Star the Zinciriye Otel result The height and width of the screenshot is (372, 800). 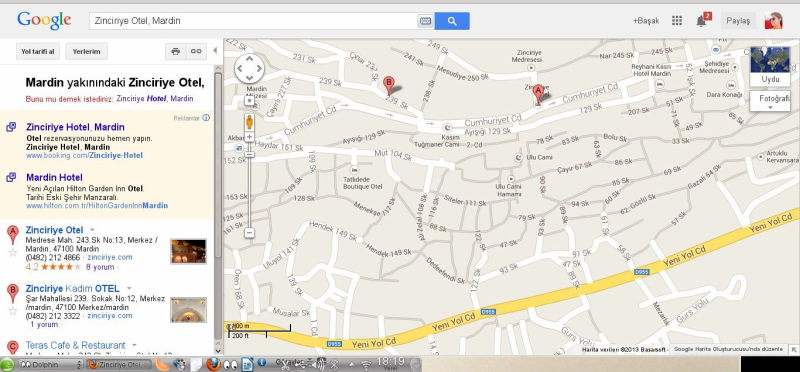13,252
